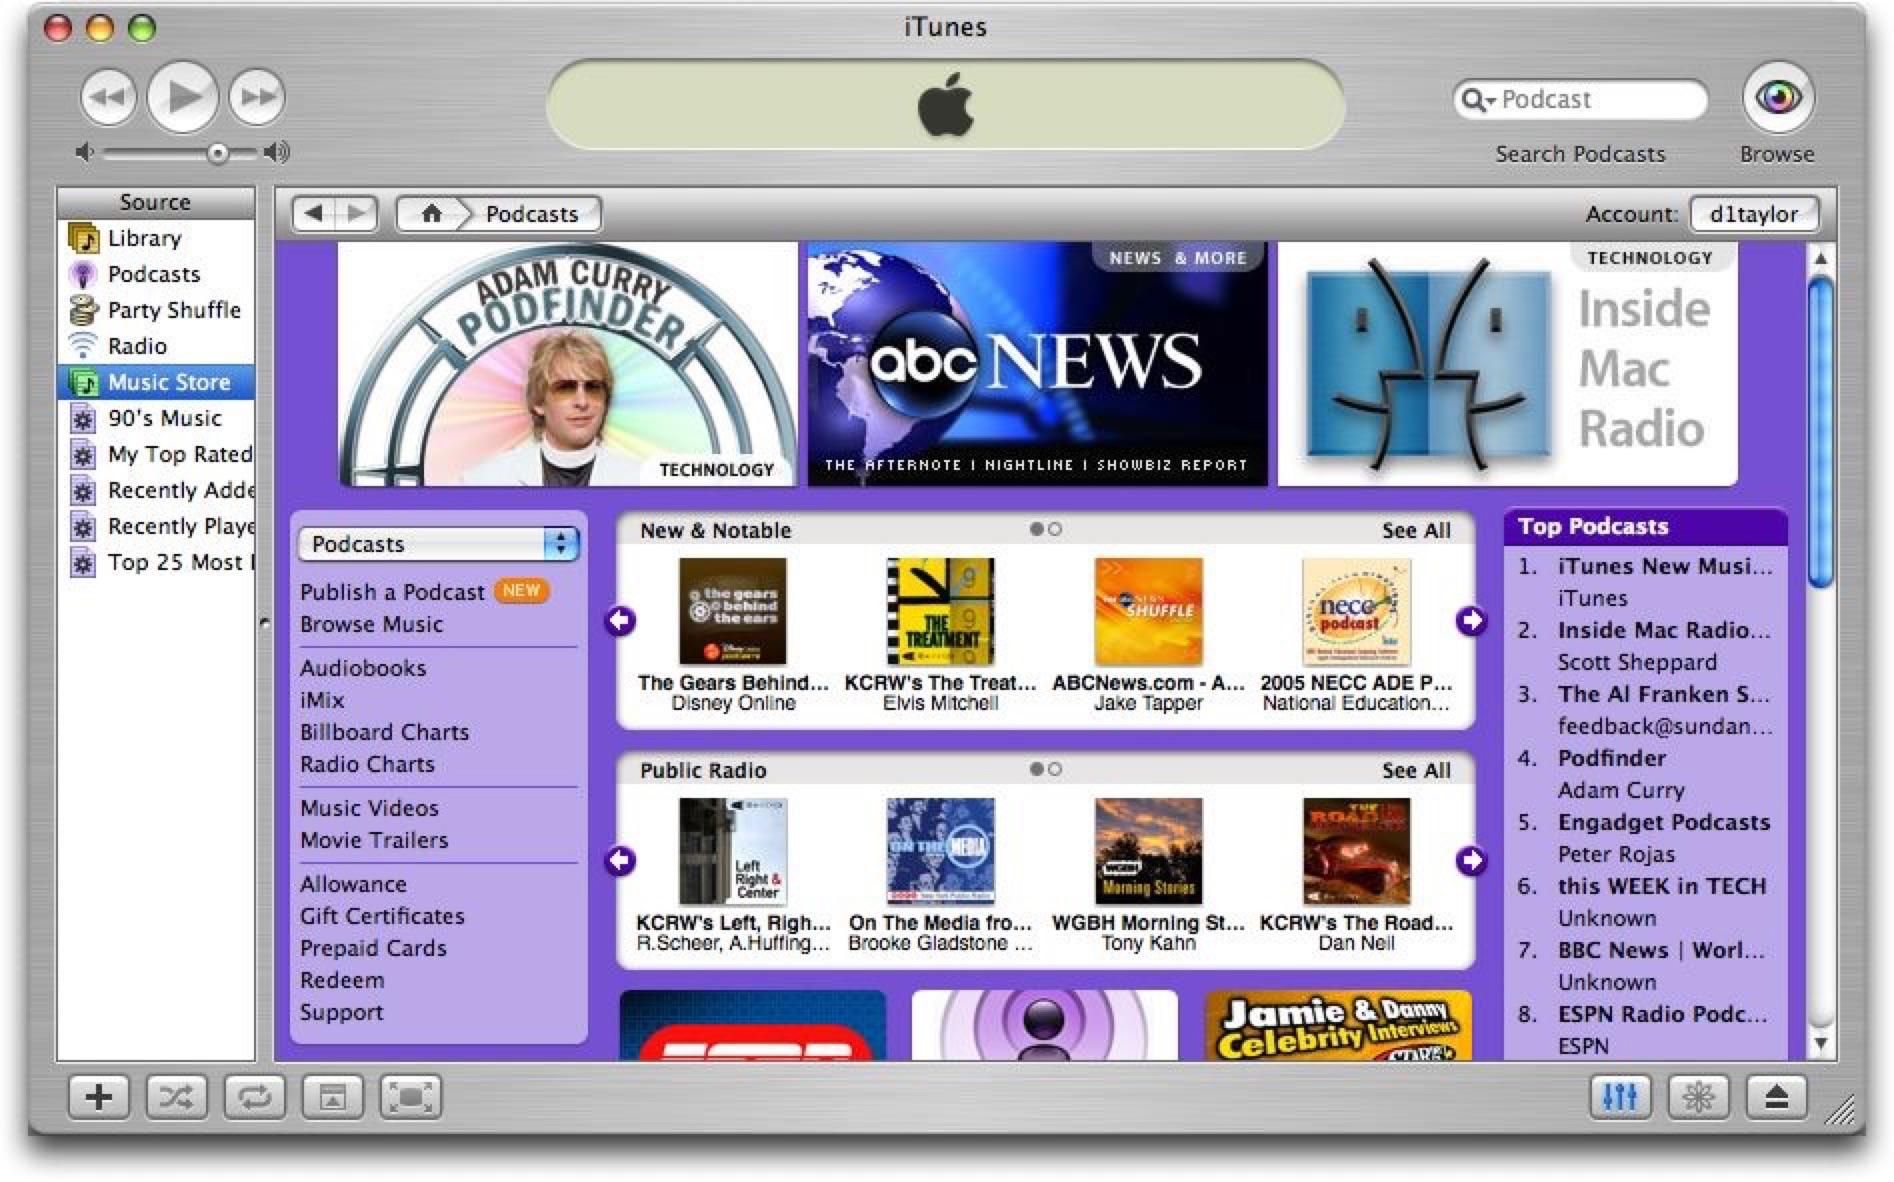Click the Podcasts breadcrumb button
This screenshot has width=1894, height=1182.
click(x=532, y=213)
